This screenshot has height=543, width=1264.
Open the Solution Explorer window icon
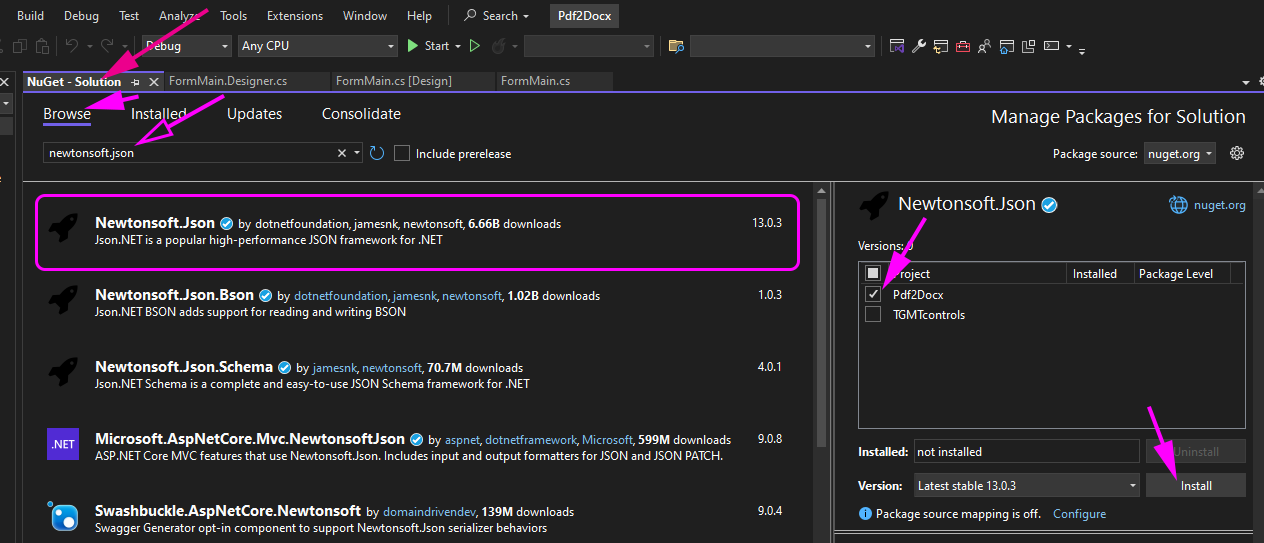pyautogui.click(x=897, y=46)
